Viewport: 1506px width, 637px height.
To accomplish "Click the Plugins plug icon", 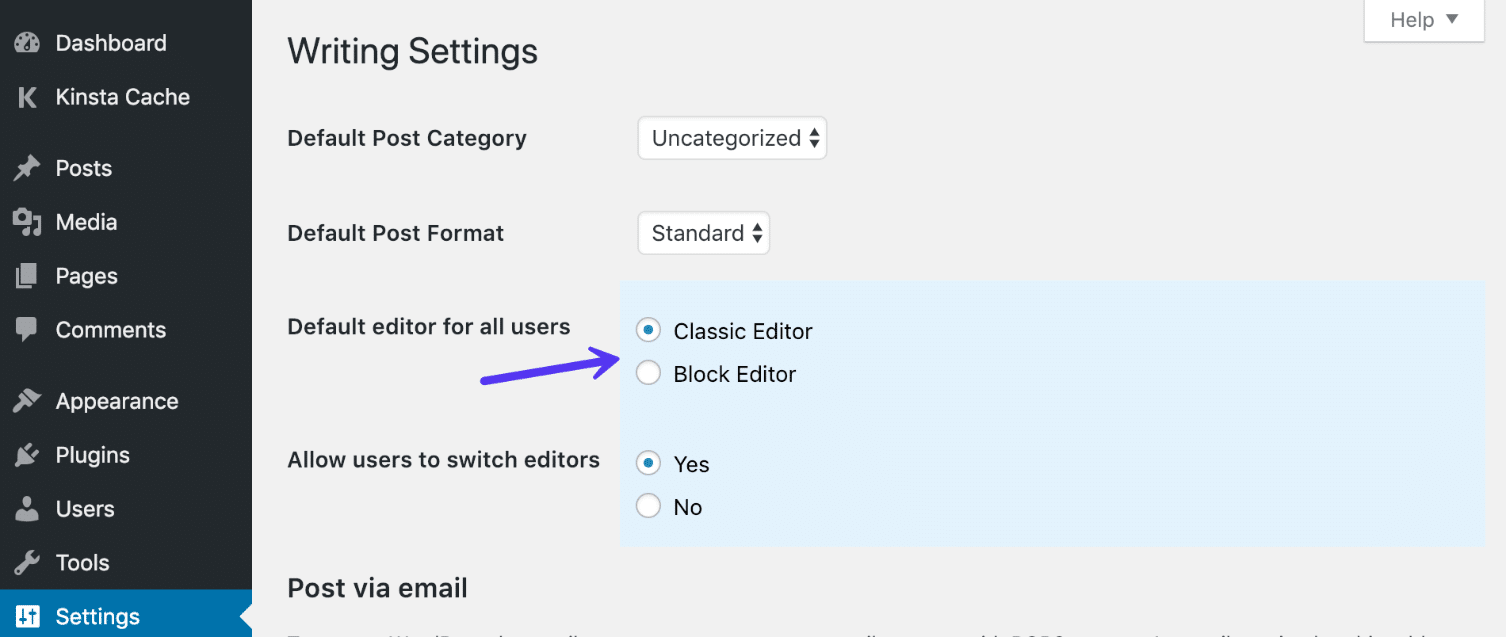I will click(x=25, y=454).
